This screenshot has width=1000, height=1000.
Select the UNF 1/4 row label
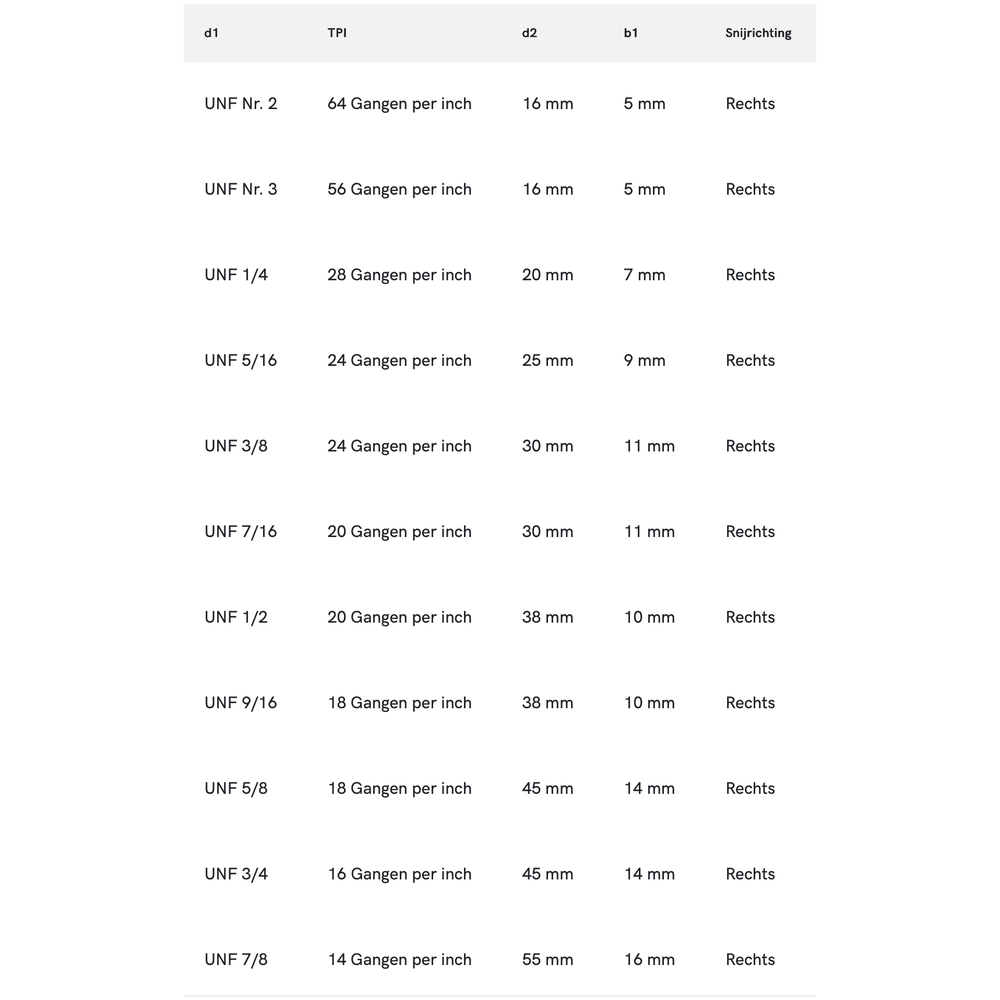[236, 275]
